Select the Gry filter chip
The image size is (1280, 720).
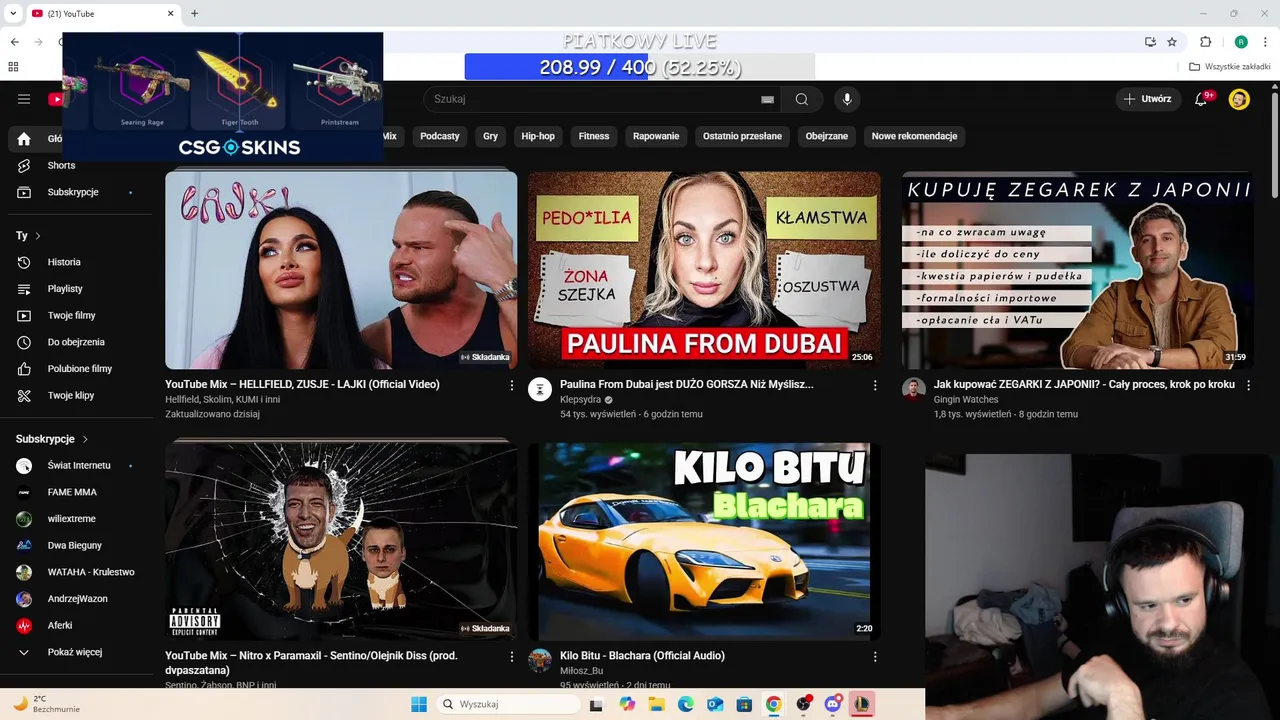(x=490, y=136)
